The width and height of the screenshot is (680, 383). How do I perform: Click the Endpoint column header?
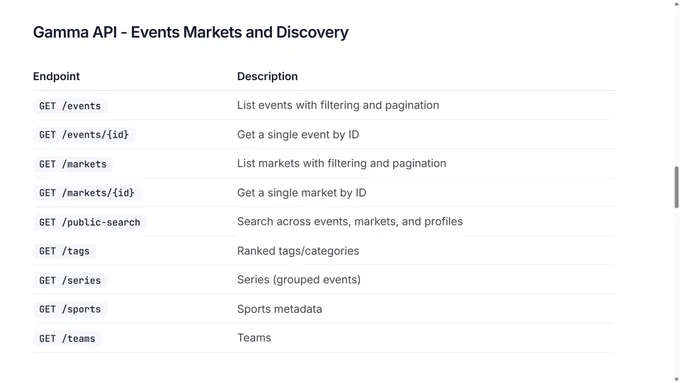click(56, 76)
